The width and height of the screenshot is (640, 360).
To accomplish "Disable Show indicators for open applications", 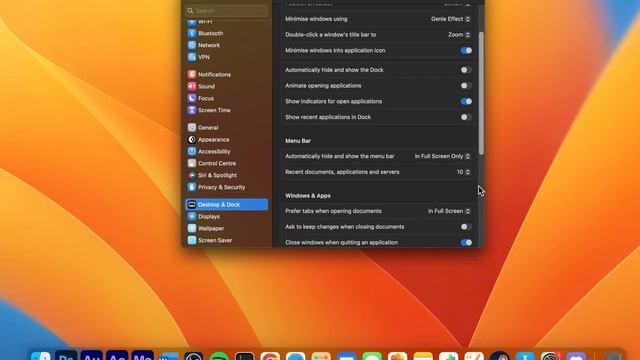I will 466,101.
